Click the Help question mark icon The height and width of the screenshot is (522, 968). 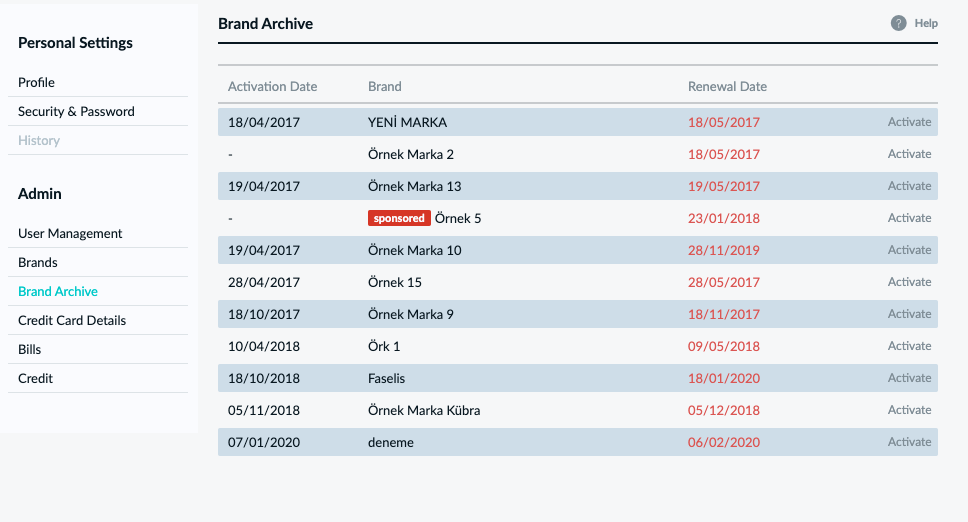(x=898, y=23)
